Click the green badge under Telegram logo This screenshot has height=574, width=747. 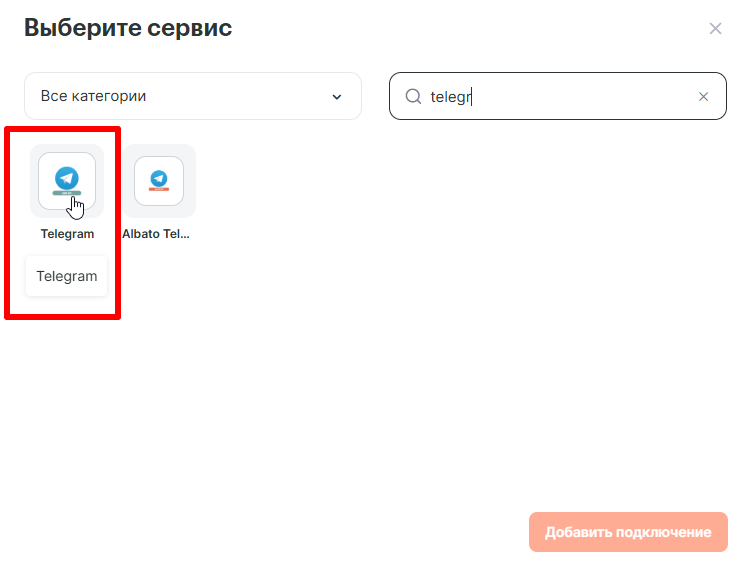(67, 194)
